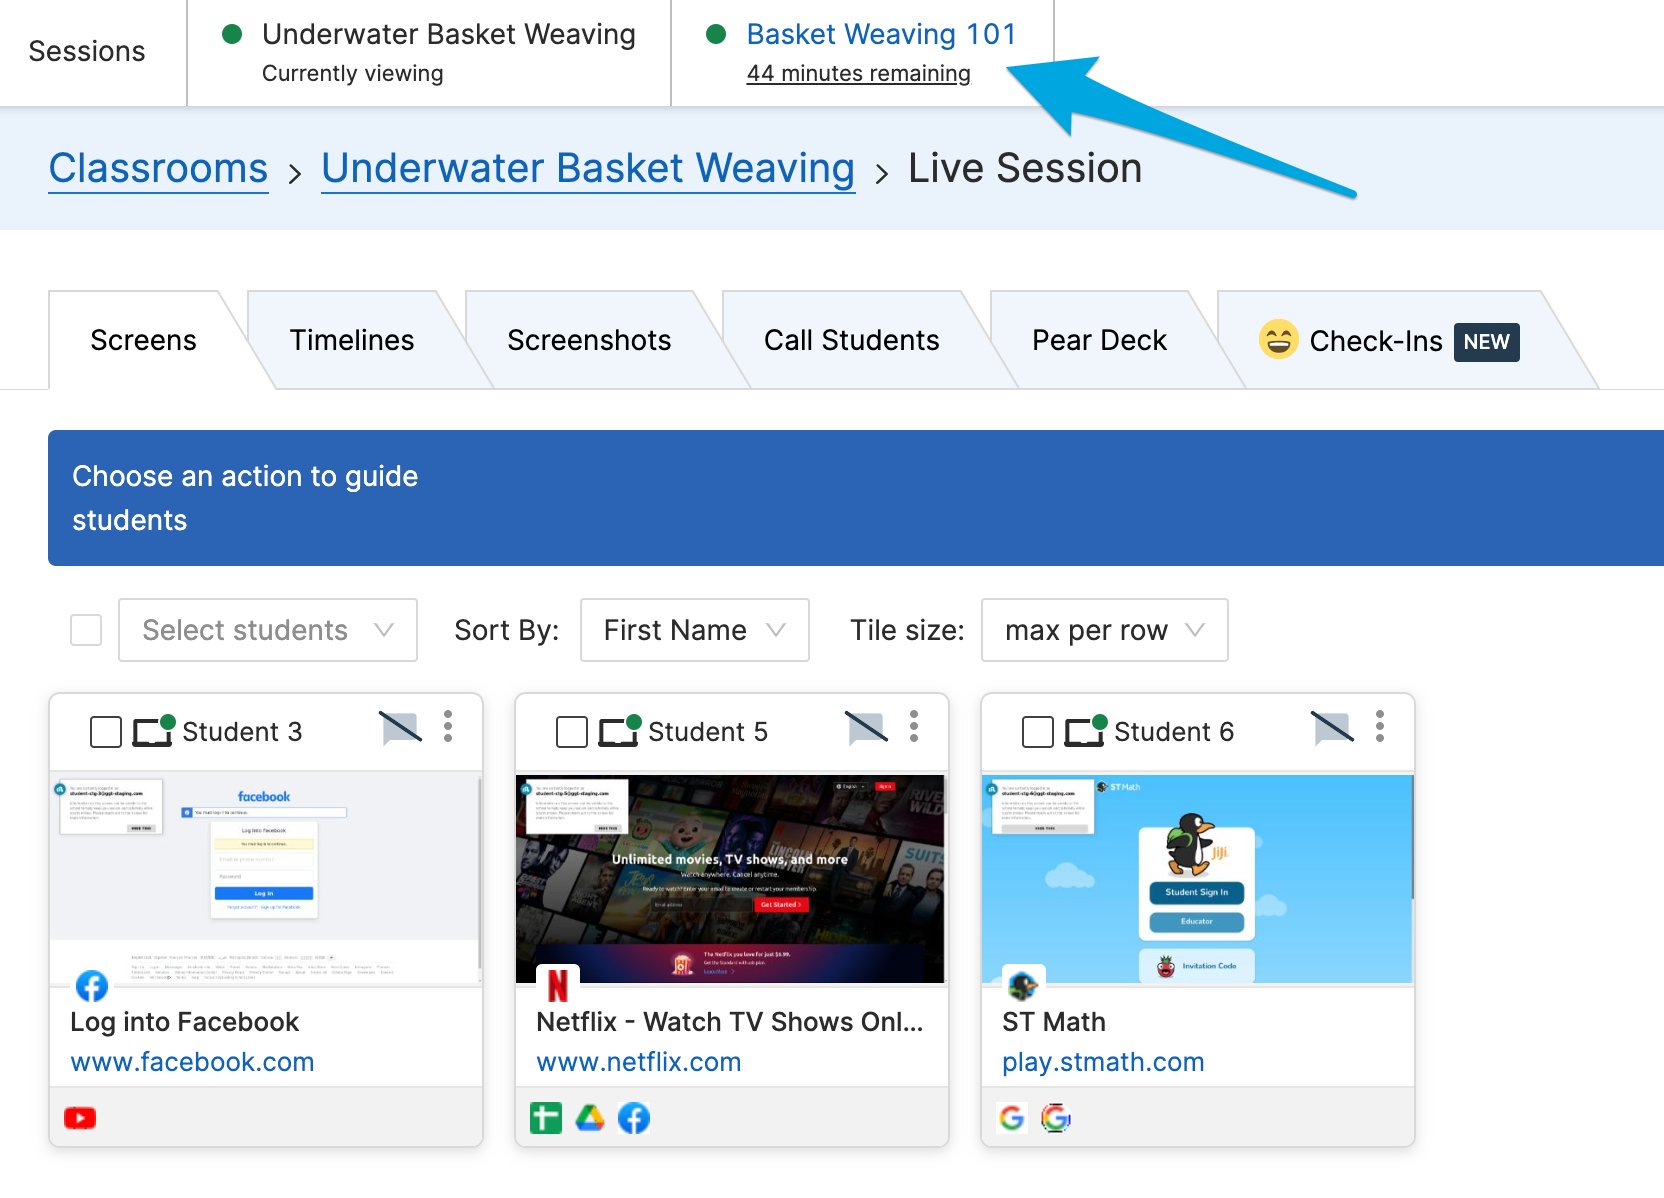Open the max per row tile size dropdown
The width and height of the screenshot is (1664, 1198).
pyautogui.click(x=1105, y=630)
